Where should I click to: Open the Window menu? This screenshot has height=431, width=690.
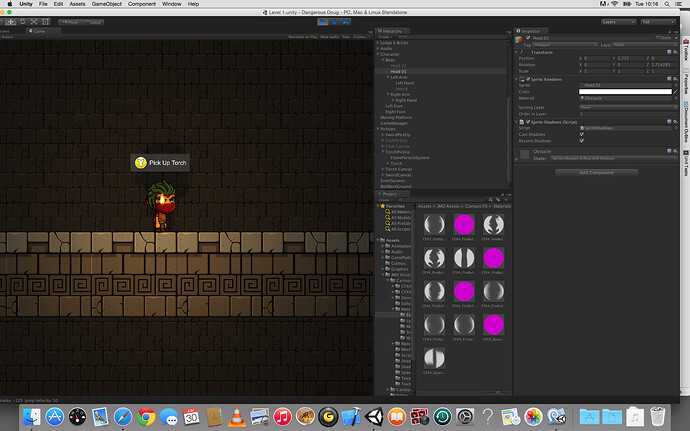pos(172,4)
